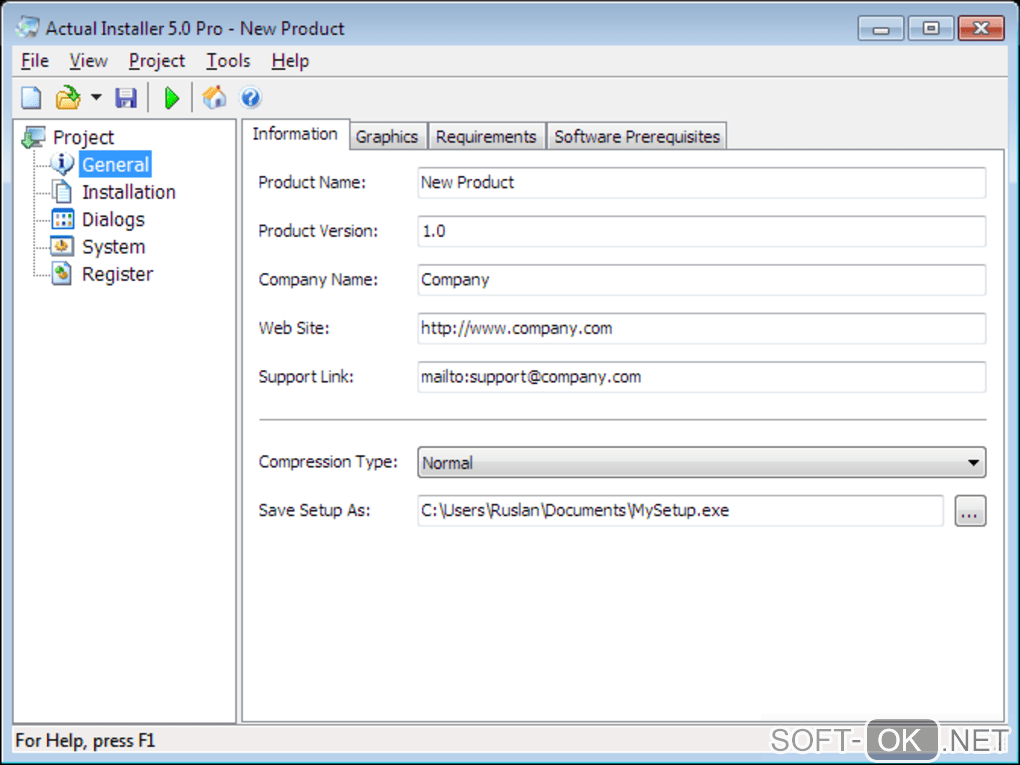Click the green Build play icon
Image resolution: width=1020 pixels, height=765 pixels.
[x=172, y=98]
